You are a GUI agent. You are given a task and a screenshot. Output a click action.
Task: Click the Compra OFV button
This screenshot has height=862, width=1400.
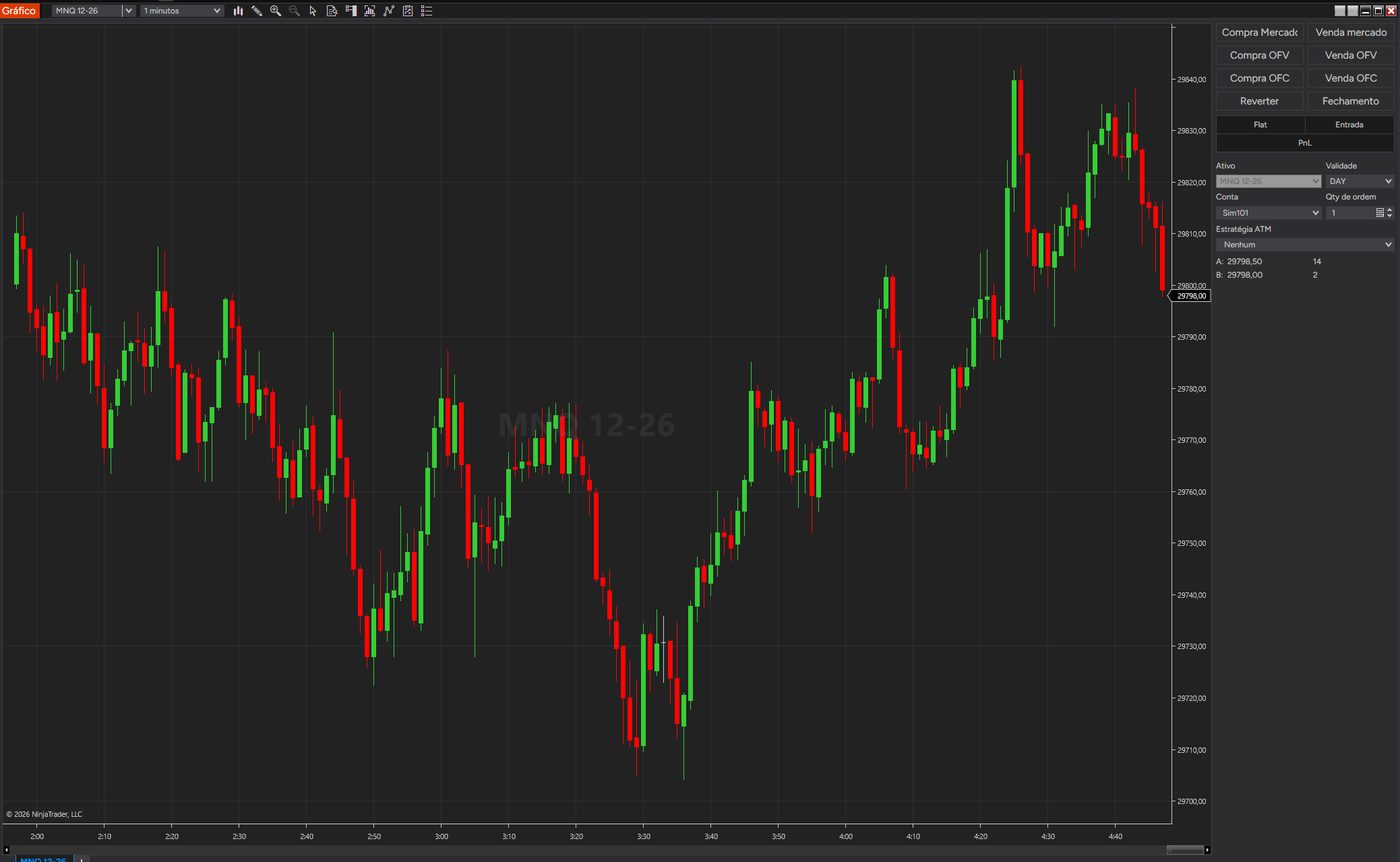[x=1260, y=55]
